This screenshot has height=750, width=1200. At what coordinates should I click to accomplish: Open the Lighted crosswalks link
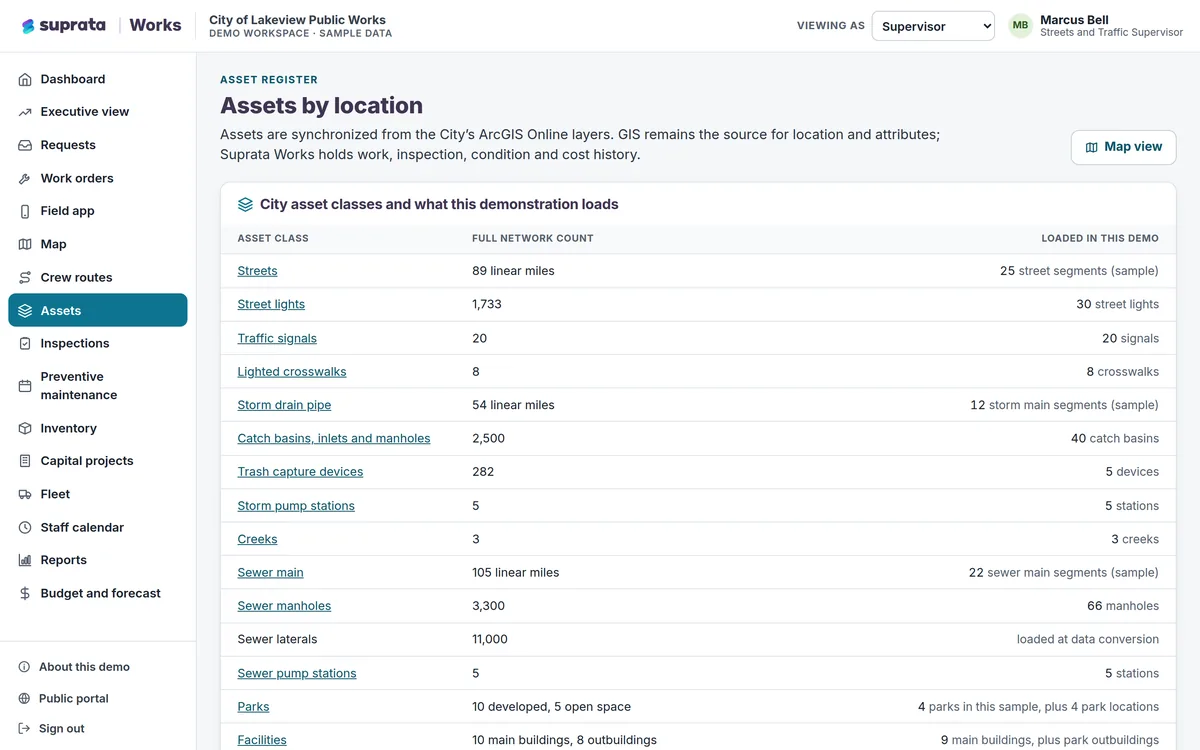click(x=292, y=372)
